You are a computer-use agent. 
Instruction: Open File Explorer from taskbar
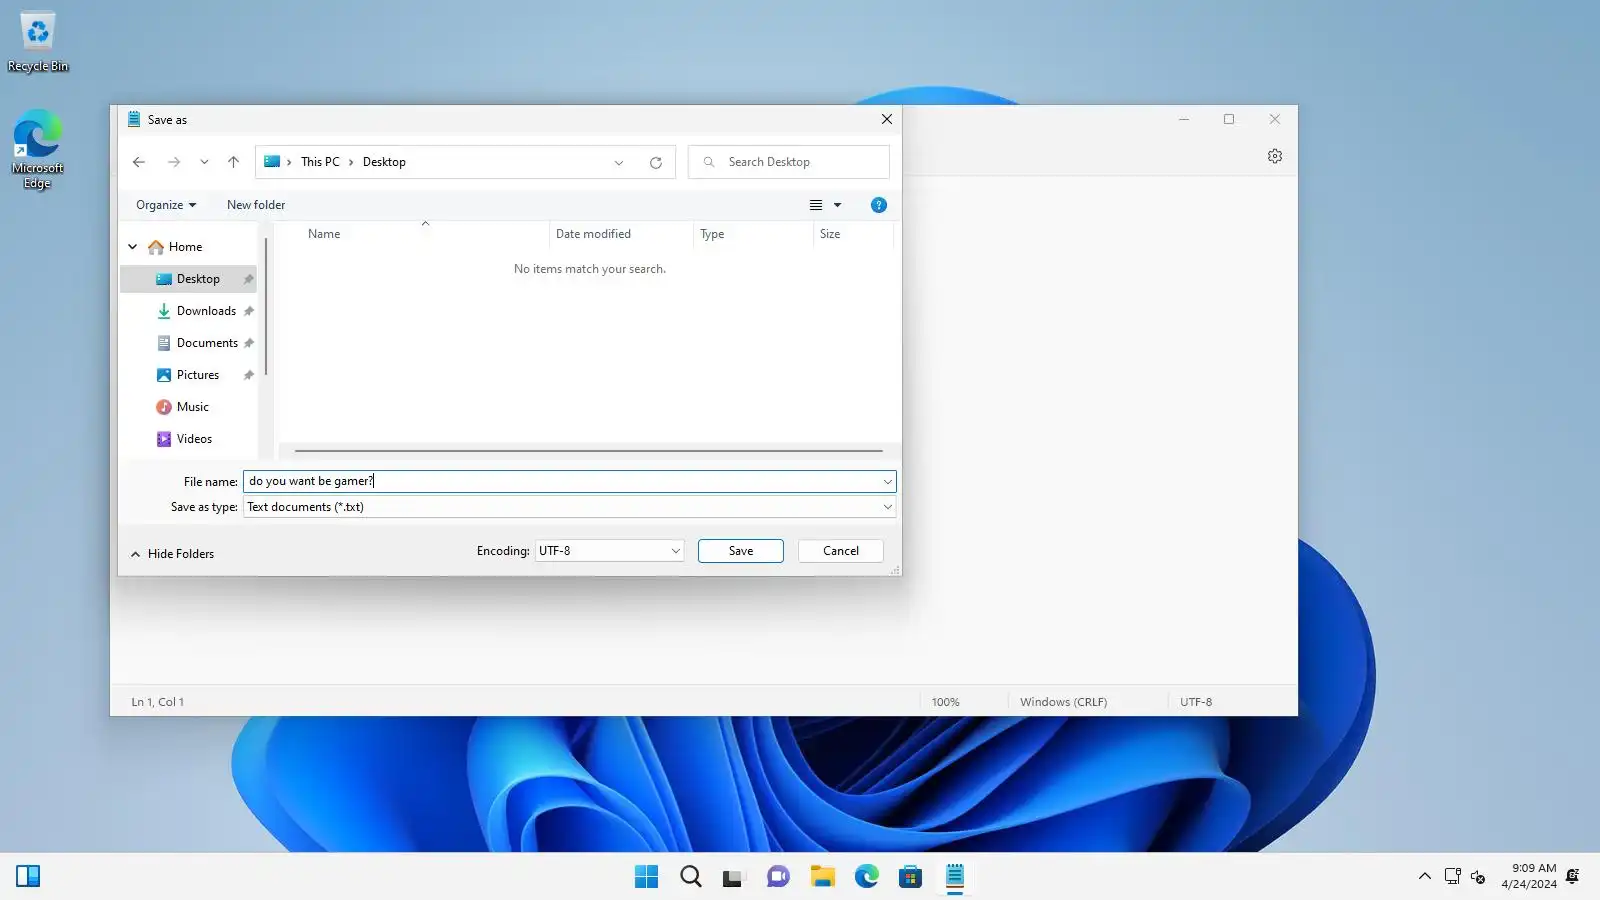823,877
